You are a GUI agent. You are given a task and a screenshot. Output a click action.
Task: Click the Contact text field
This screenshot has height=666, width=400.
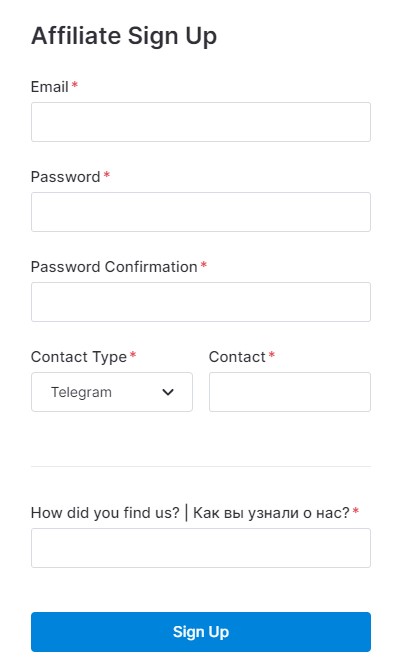[x=290, y=392]
